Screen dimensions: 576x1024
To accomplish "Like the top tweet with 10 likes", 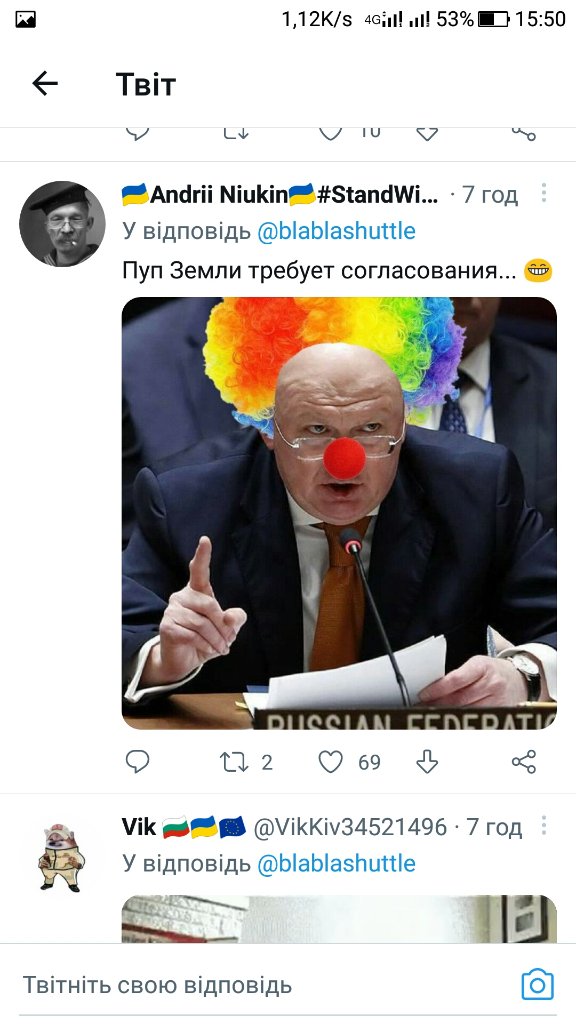I will (x=330, y=133).
